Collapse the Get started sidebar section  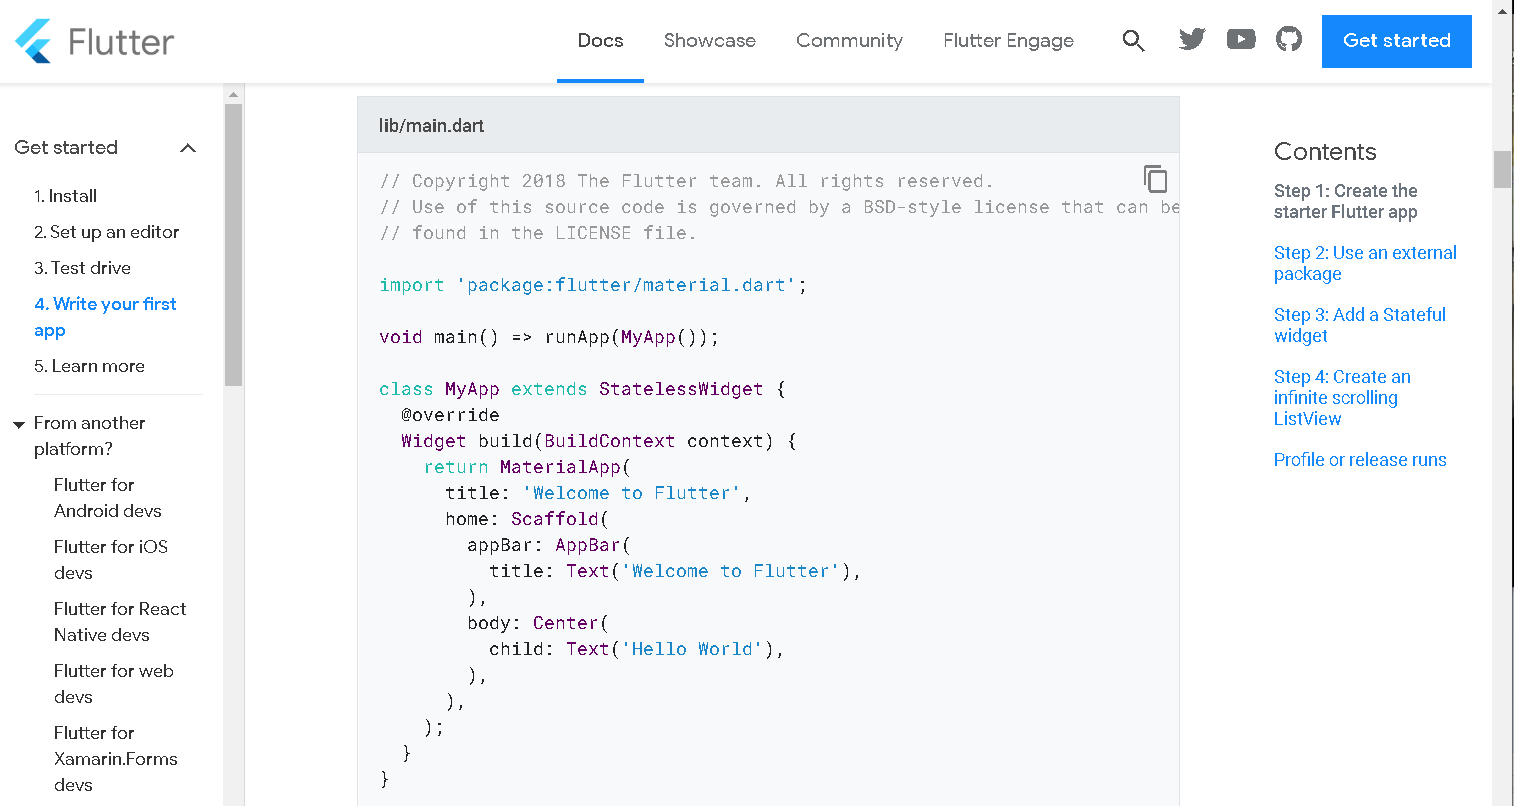[x=187, y=148]
